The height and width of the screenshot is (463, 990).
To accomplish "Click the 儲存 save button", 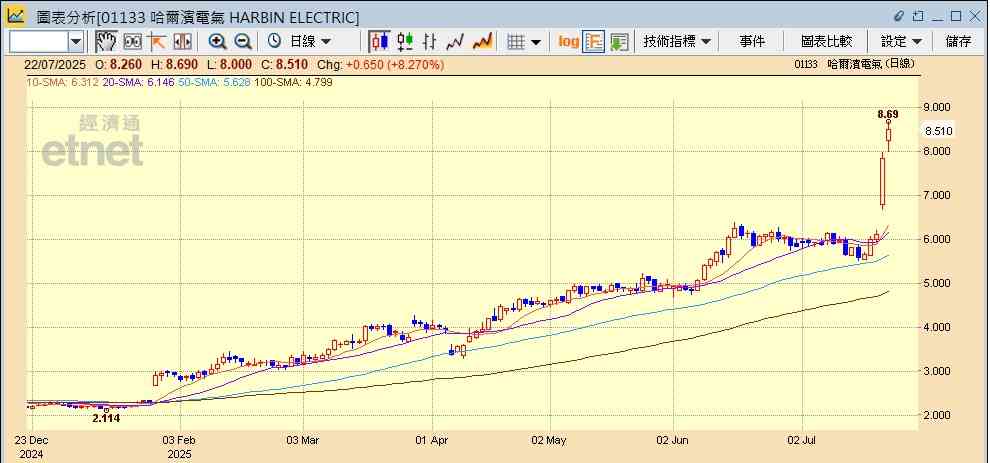I will [x=958, y=42].
